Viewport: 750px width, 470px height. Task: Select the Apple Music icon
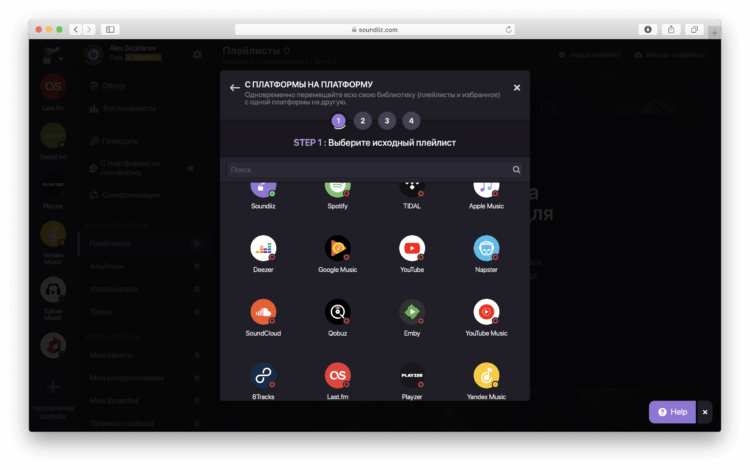click(486, 190)
